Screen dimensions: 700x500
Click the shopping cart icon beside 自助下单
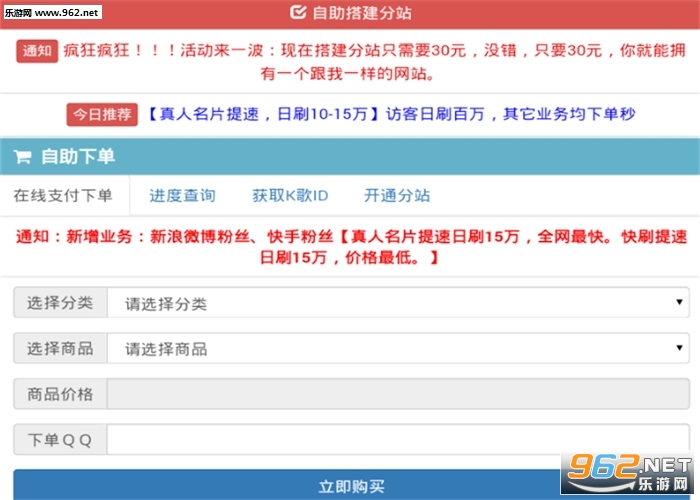[x=22, y=157]
